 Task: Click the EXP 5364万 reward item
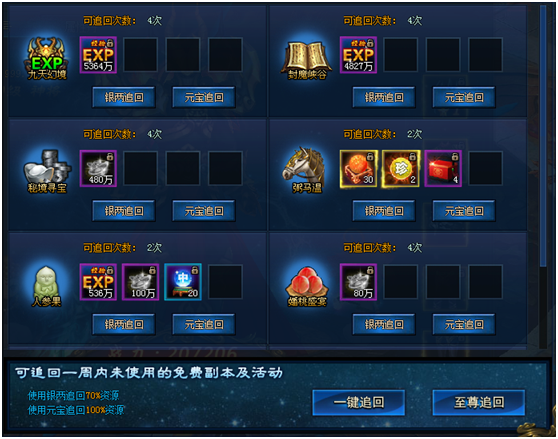(98, 55)
